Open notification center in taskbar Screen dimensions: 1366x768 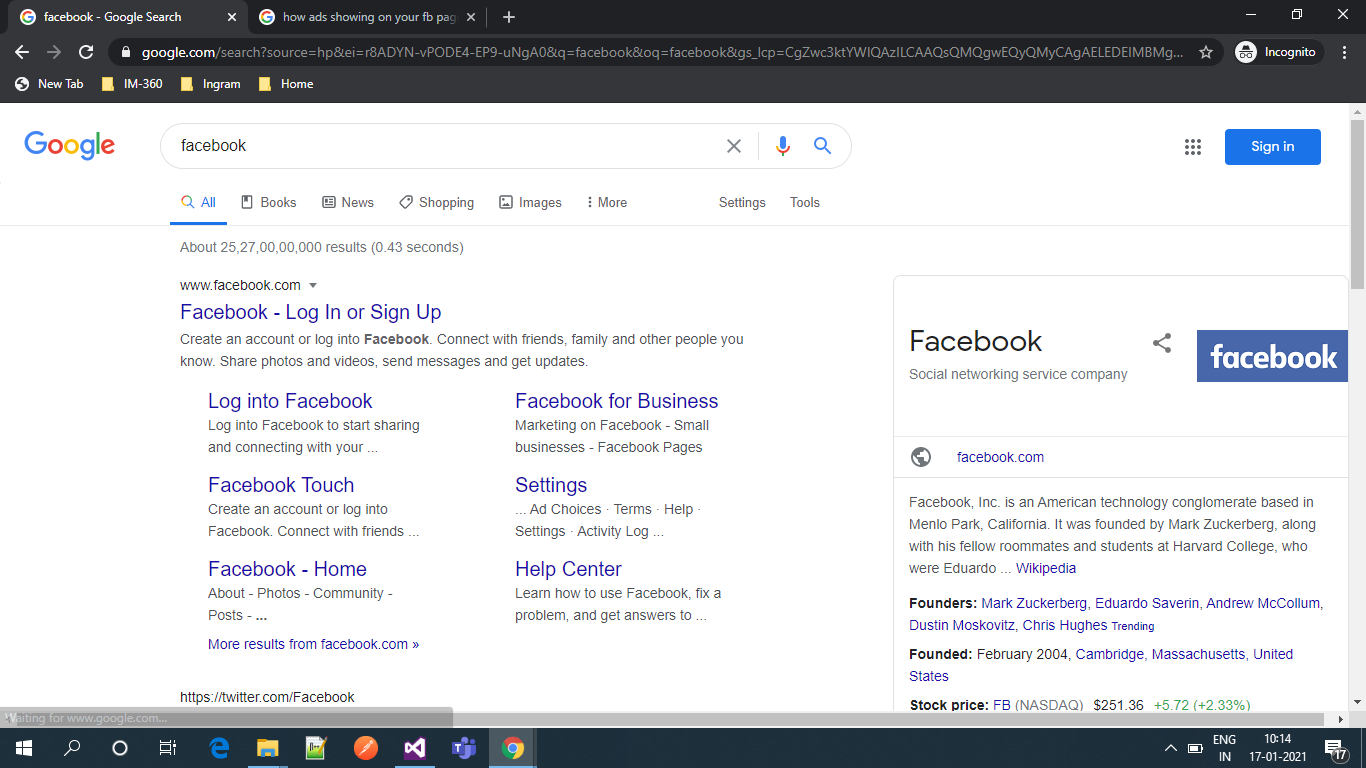[x=1335, y=748]
